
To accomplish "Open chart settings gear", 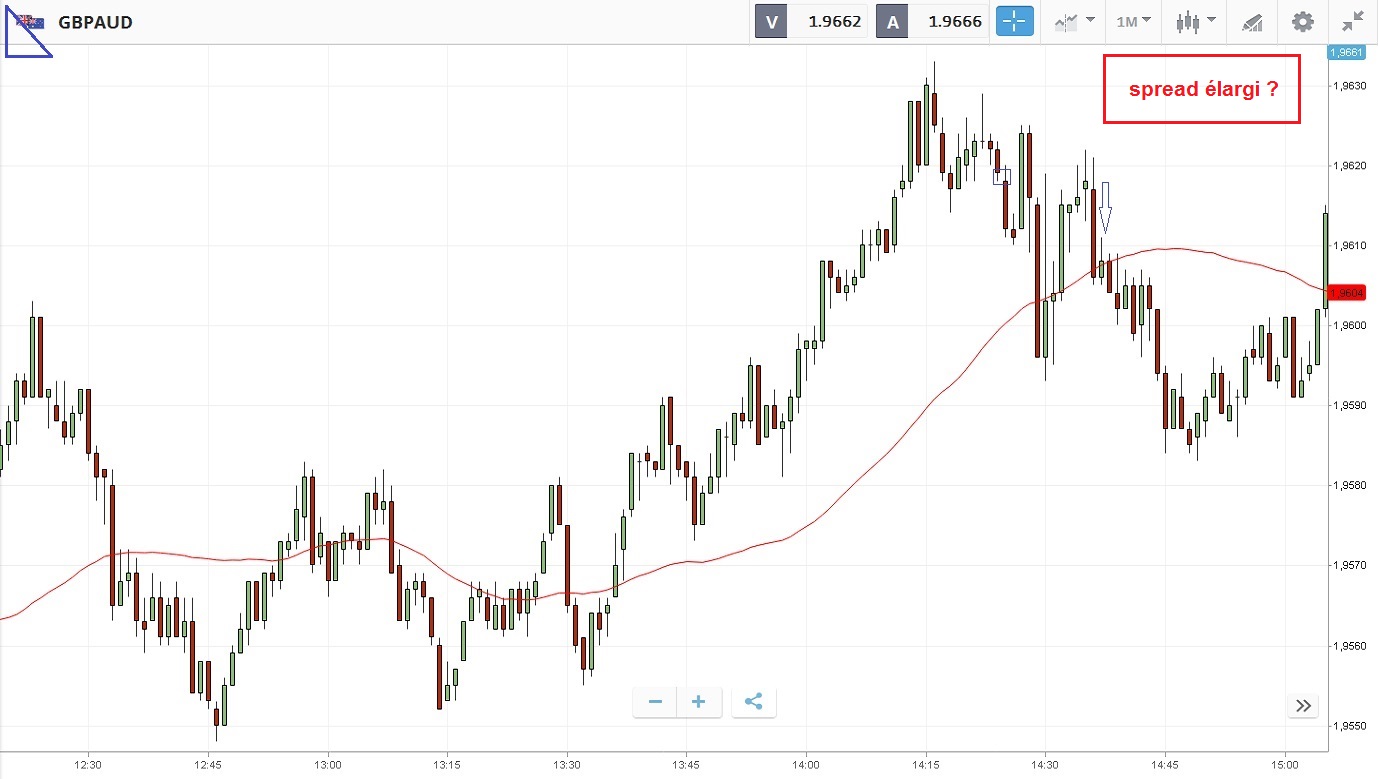I will point(1302,21).
